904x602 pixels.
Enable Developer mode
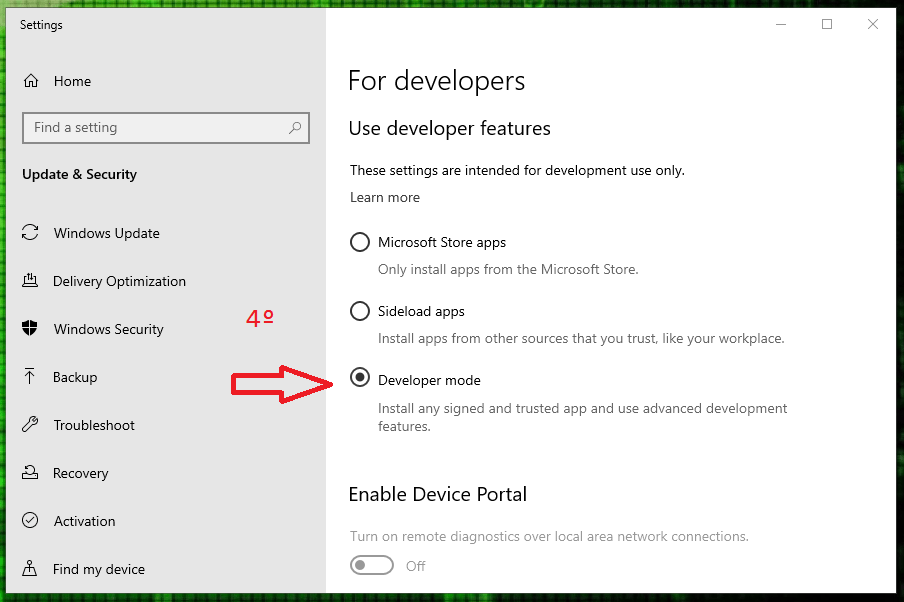pos(360,378)
